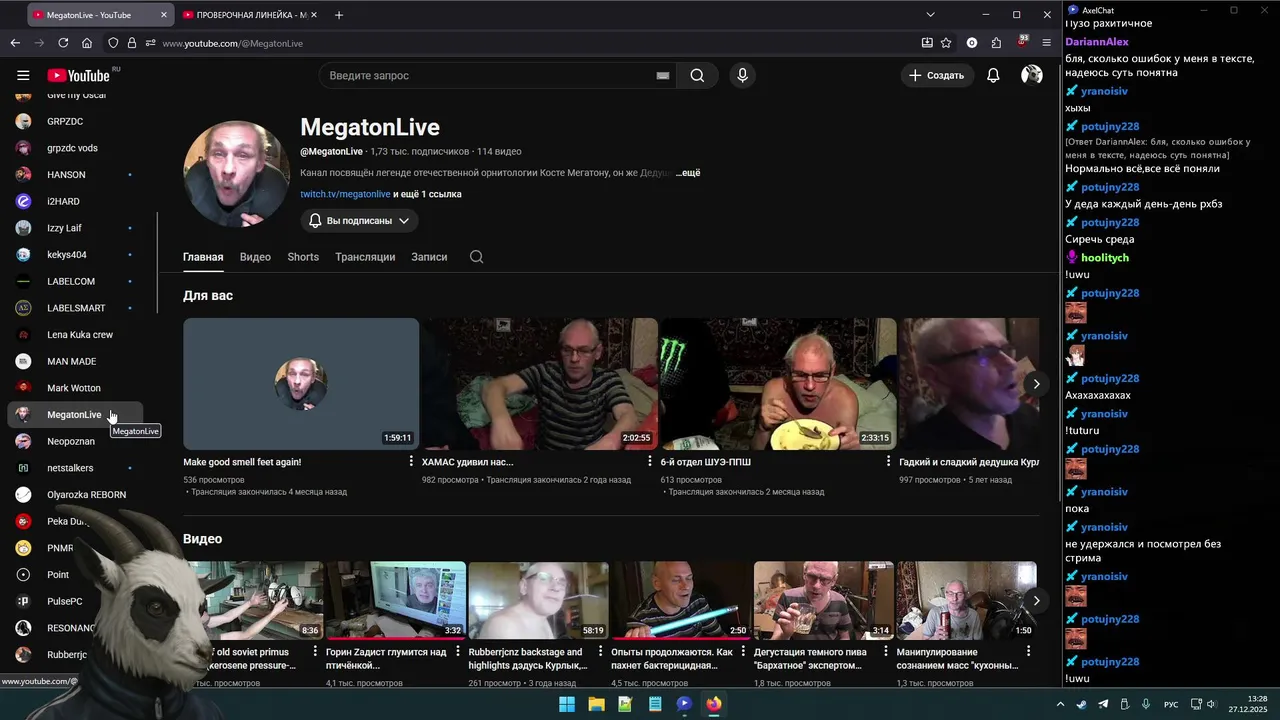Open the subscription "Вы подписаны" dropdown
Screen dimensions: 1280x720
coord(359,220)
